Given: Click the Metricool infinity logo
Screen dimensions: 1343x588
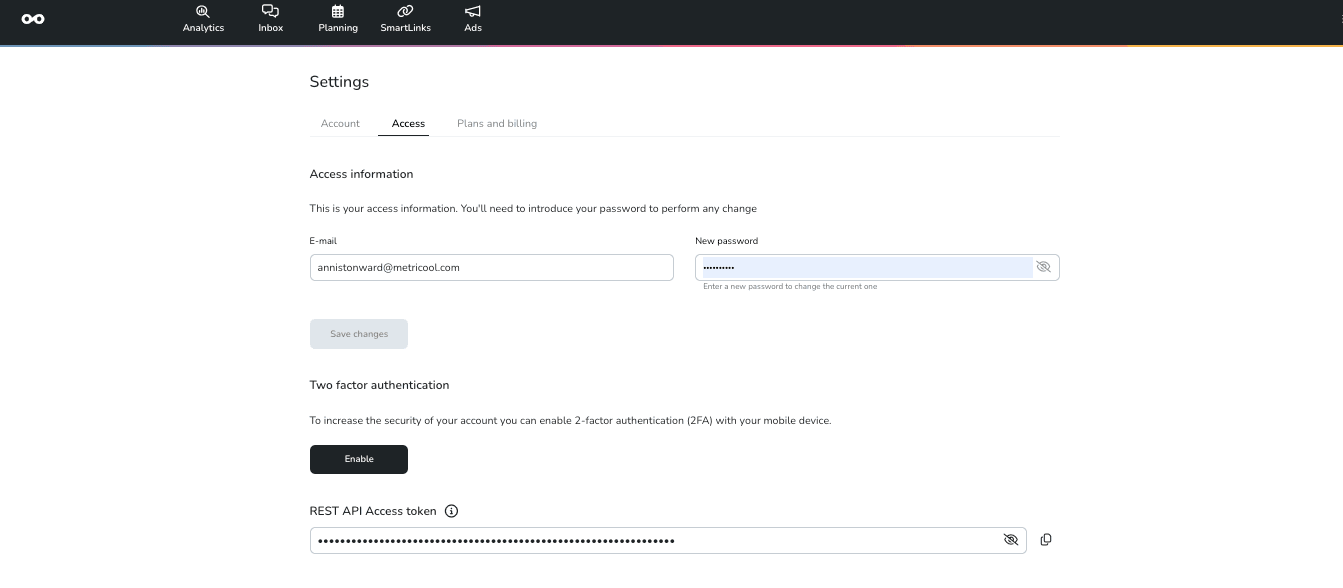Looking at the screenshot, I should coord(33,18).
